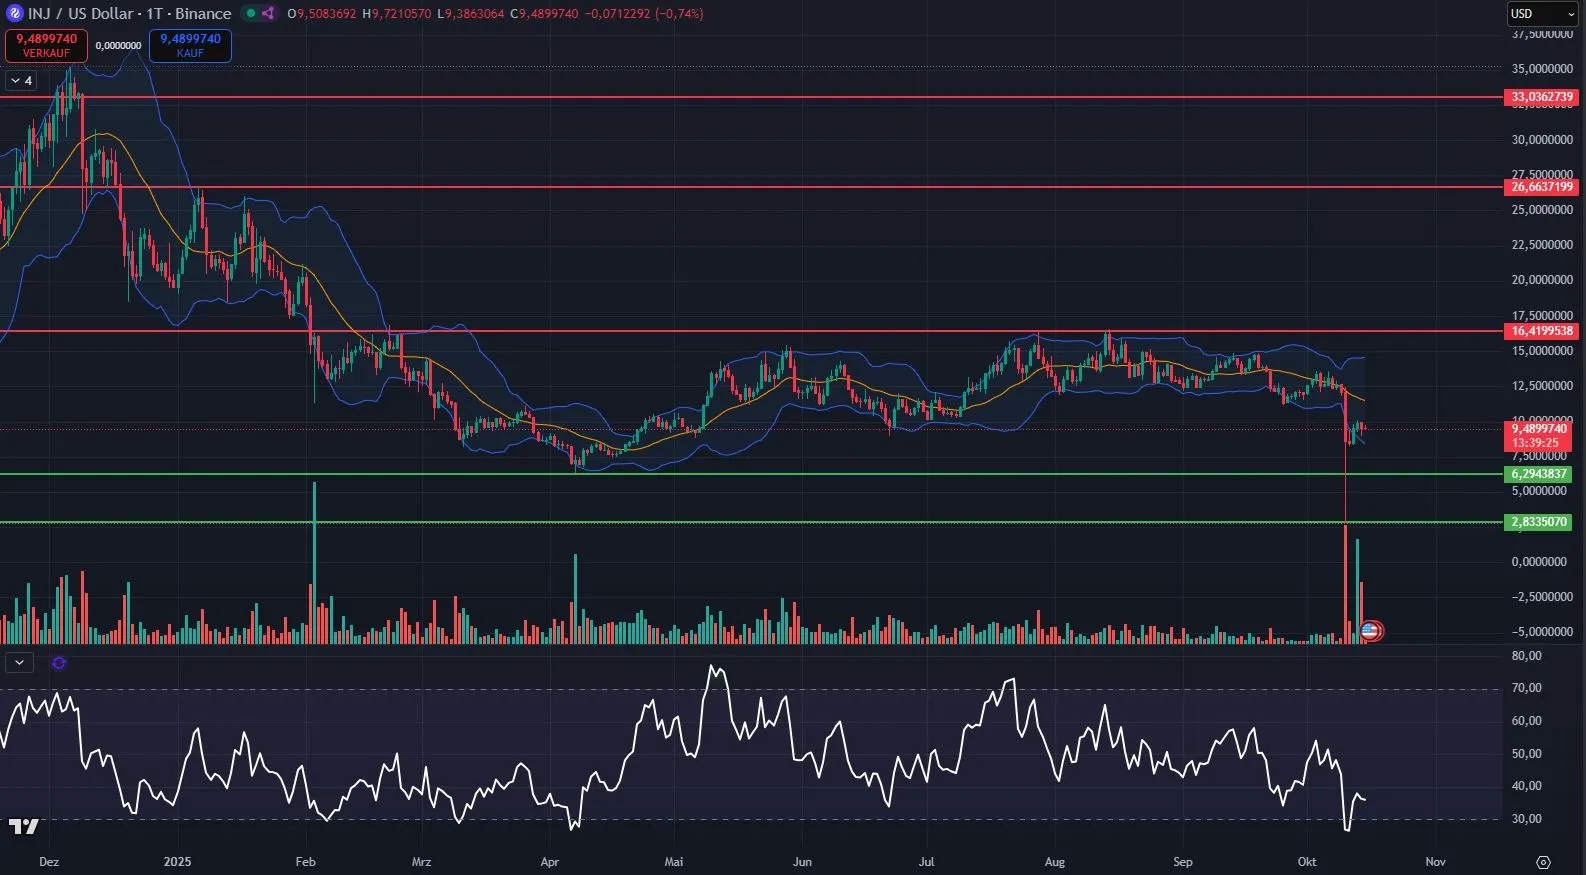Click the INJ coin logo icon
This screenshot has width=1586, height=875.
click(x=14, y=13)
